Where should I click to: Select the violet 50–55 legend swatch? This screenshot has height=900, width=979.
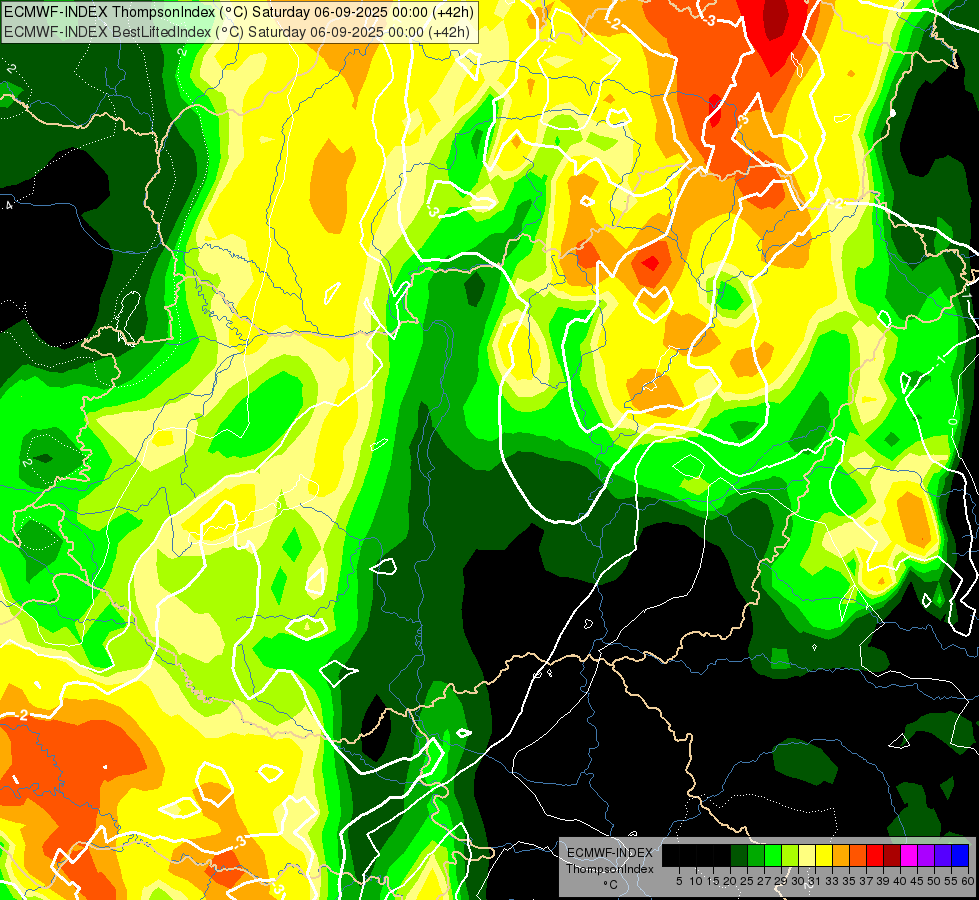pyautogui.click(x=943, y=855)
